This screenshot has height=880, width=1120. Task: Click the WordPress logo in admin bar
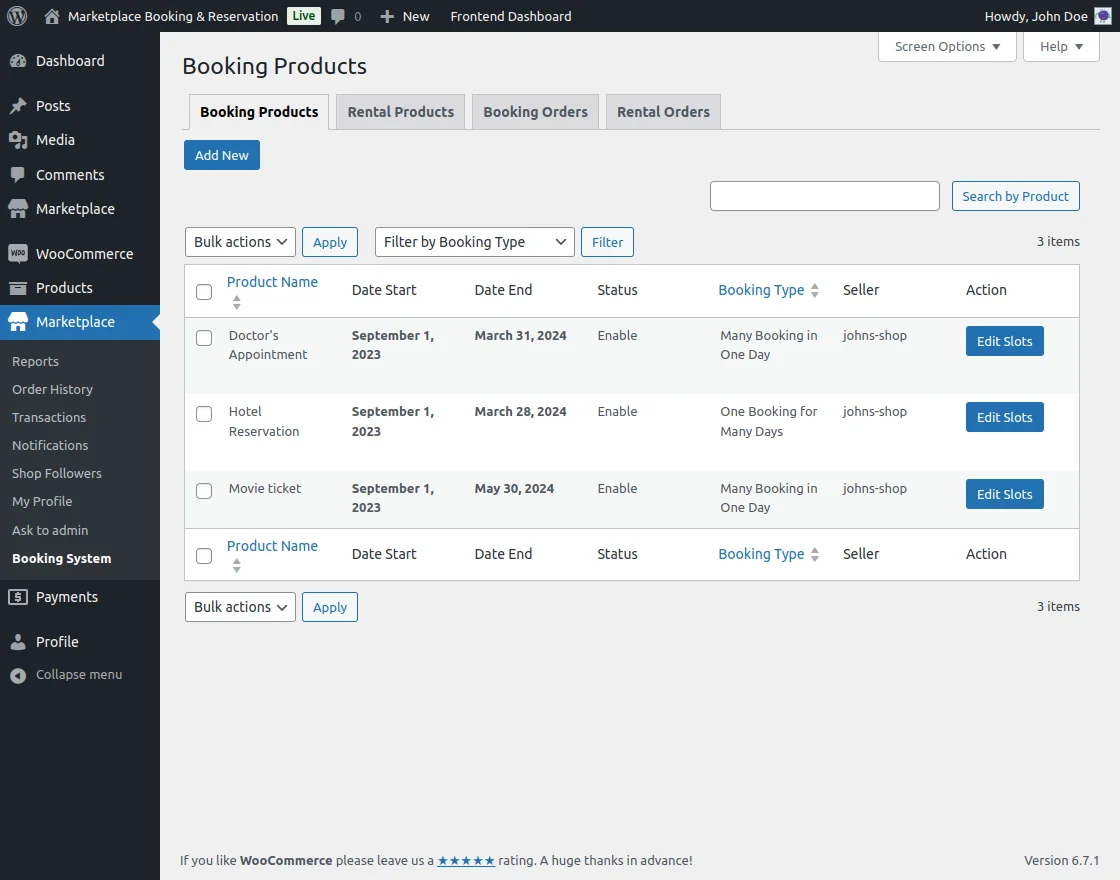click(16, 16)
